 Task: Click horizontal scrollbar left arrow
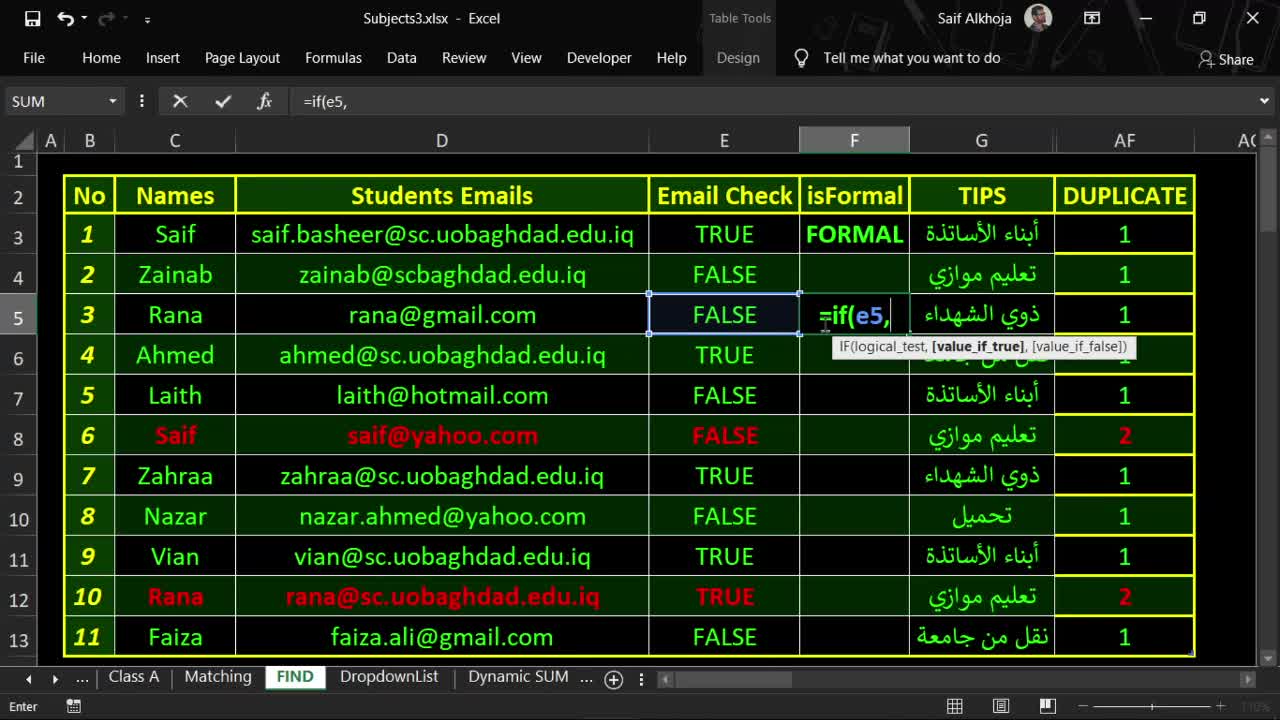(665, 679)
